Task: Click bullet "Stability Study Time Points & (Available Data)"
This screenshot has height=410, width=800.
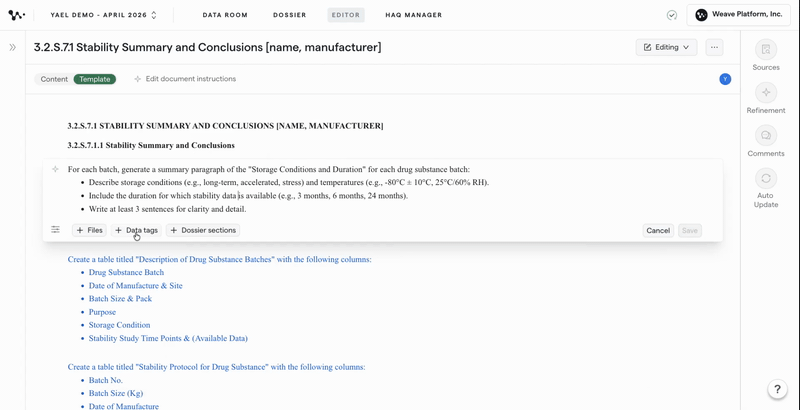Action: [168, 339]
